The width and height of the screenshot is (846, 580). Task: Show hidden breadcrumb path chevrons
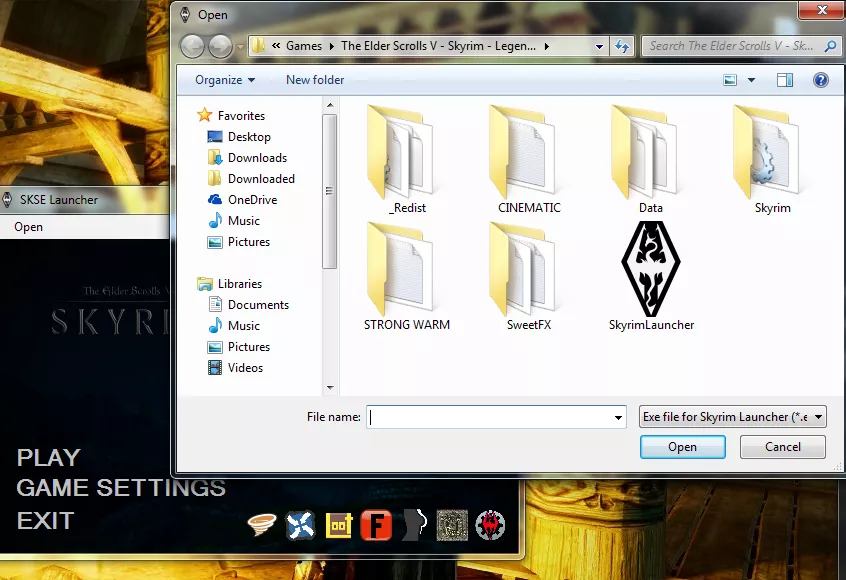276,46
